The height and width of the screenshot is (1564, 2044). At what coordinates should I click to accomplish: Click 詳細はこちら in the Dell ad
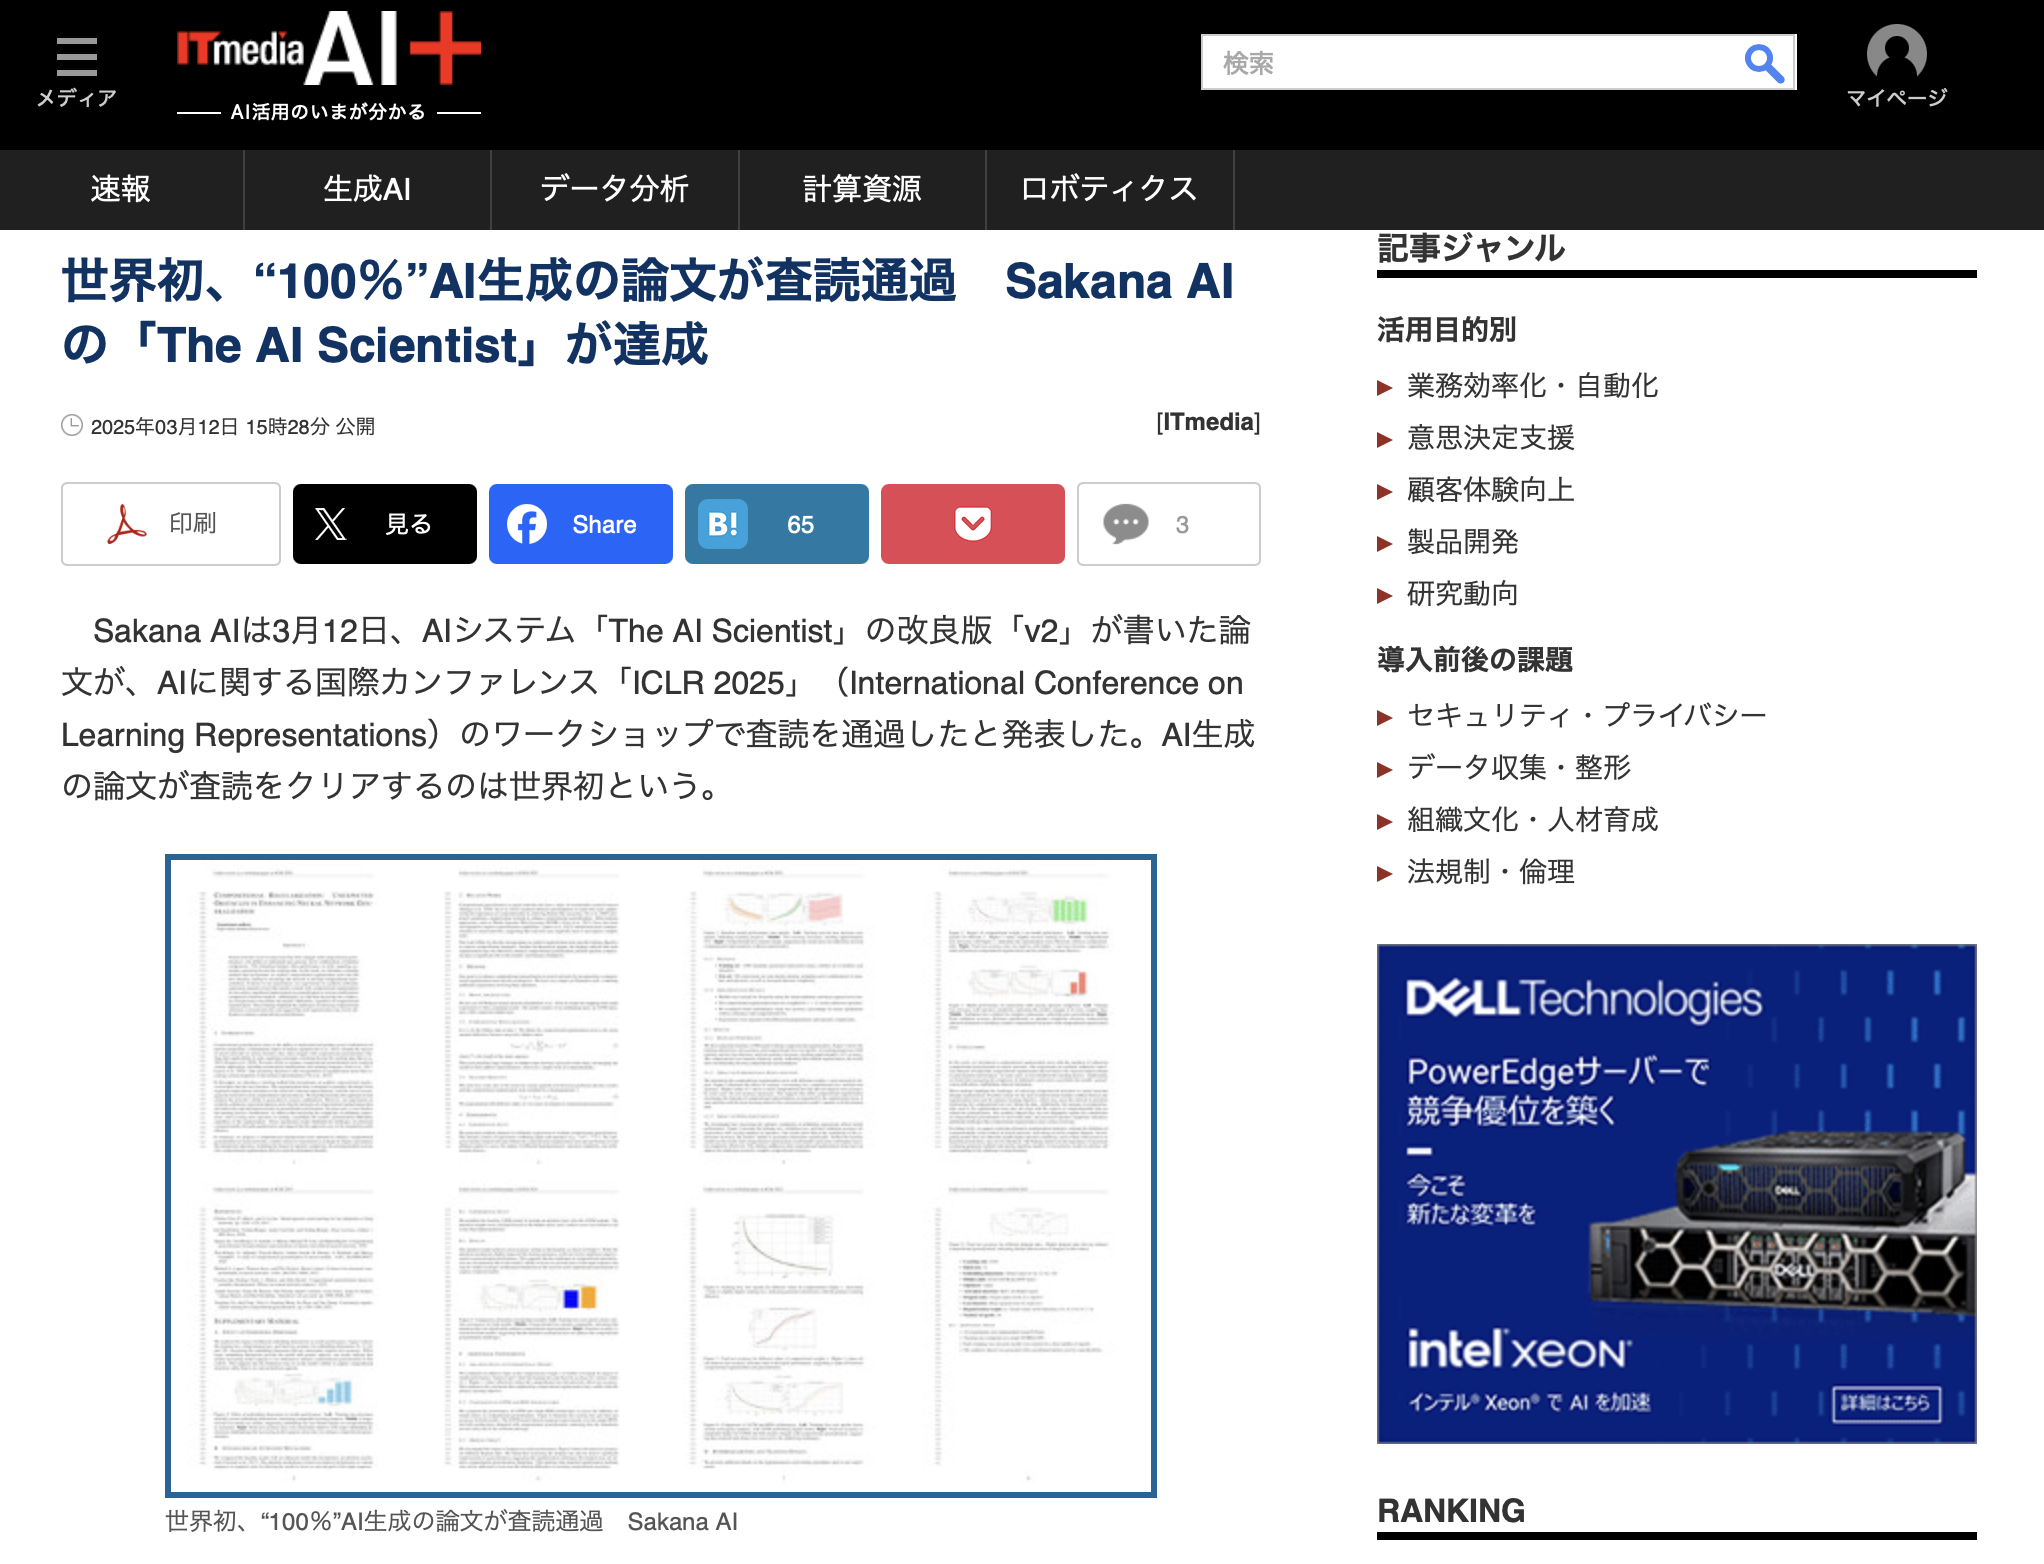1885,1403
